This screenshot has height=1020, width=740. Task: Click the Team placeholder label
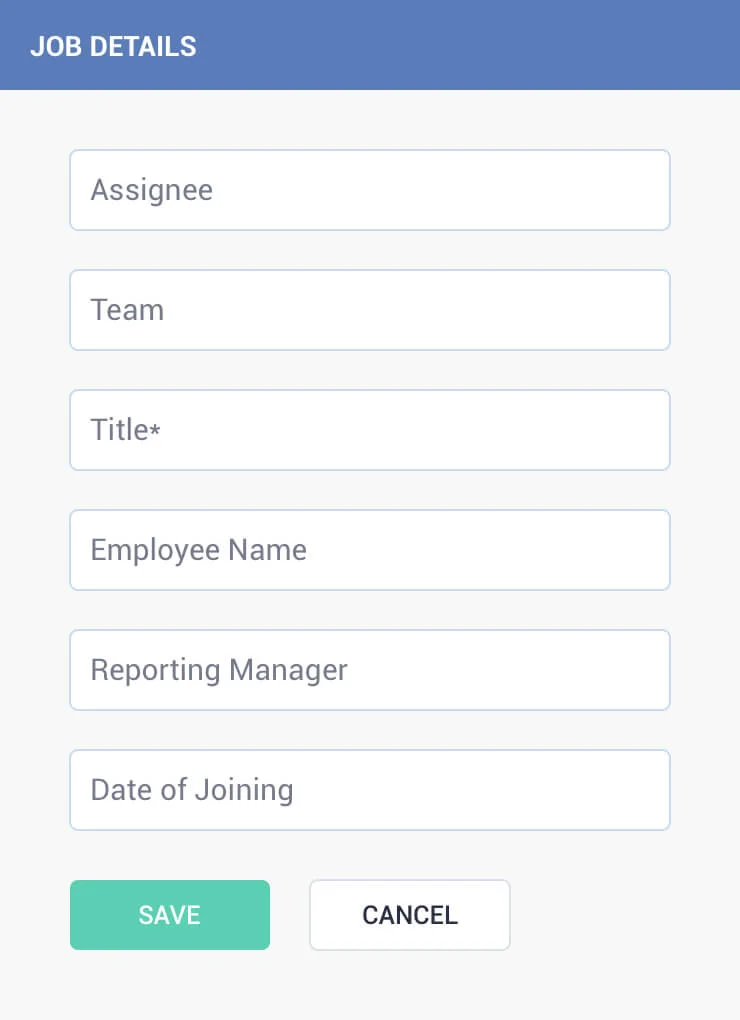[127, 310]
